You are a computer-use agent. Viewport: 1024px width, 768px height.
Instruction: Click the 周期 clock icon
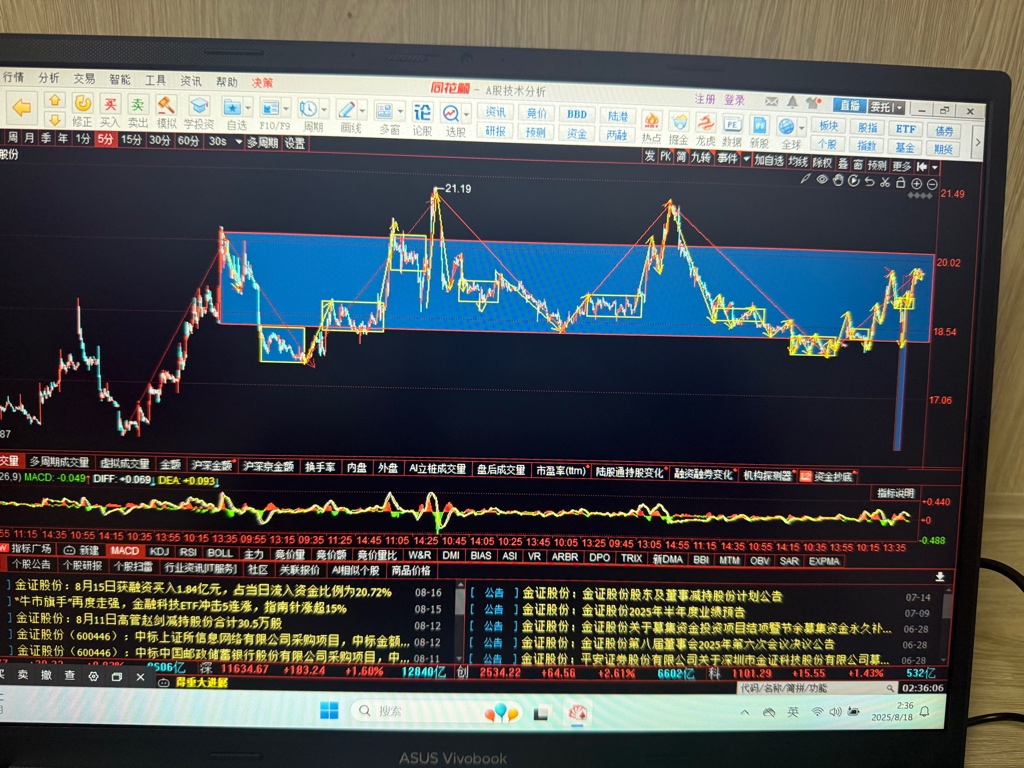tap(308, 108)
